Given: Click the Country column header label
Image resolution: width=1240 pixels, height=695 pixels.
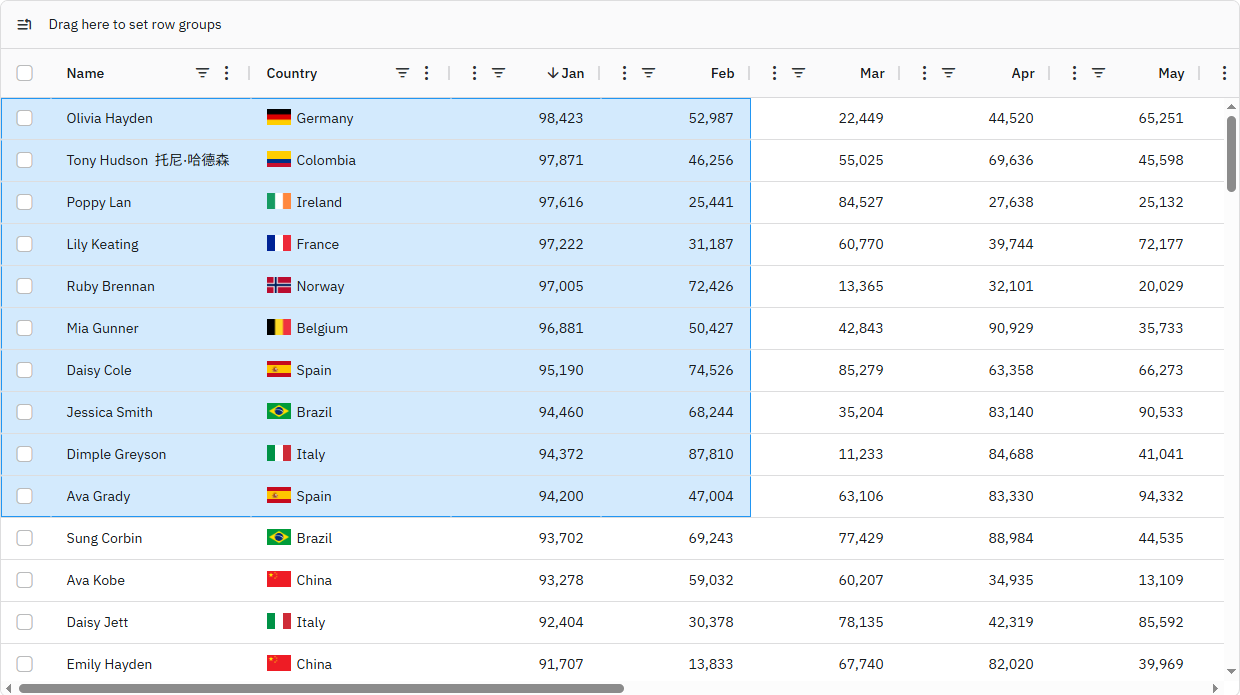Looking at the screenshot, I should [292, 73].
